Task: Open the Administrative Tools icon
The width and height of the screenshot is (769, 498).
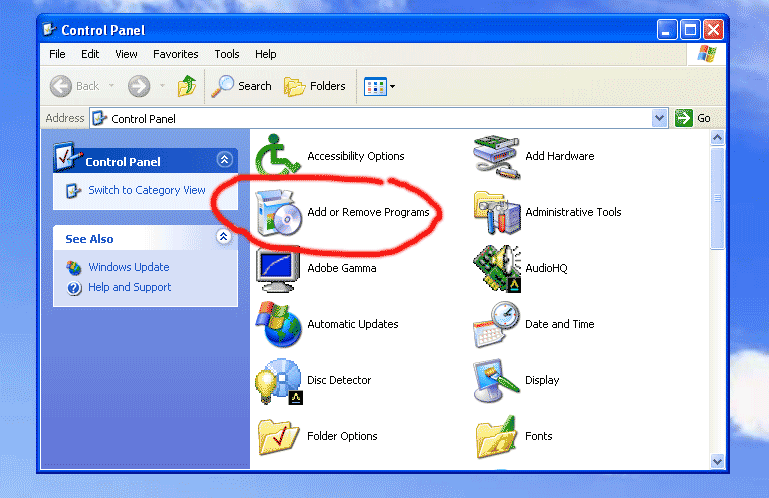Action: [497, 213]
